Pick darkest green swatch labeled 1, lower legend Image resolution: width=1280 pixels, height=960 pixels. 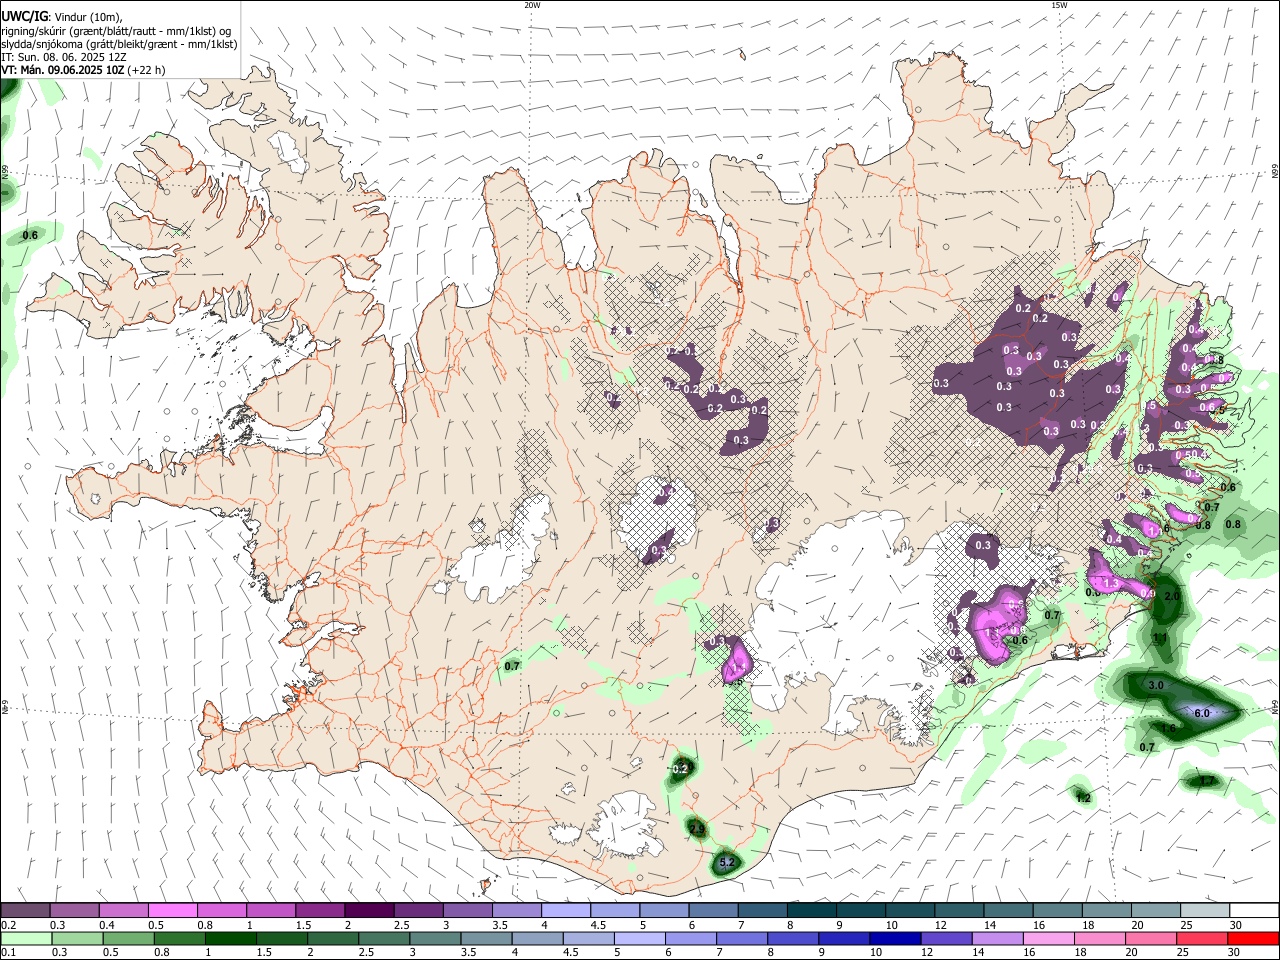[x=230, y=938]
